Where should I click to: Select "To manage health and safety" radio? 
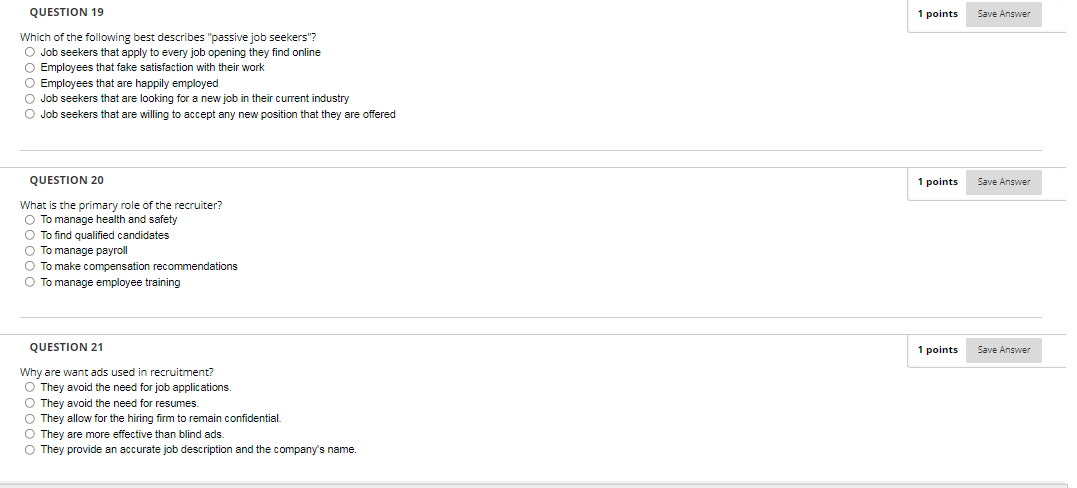(30, 220)
